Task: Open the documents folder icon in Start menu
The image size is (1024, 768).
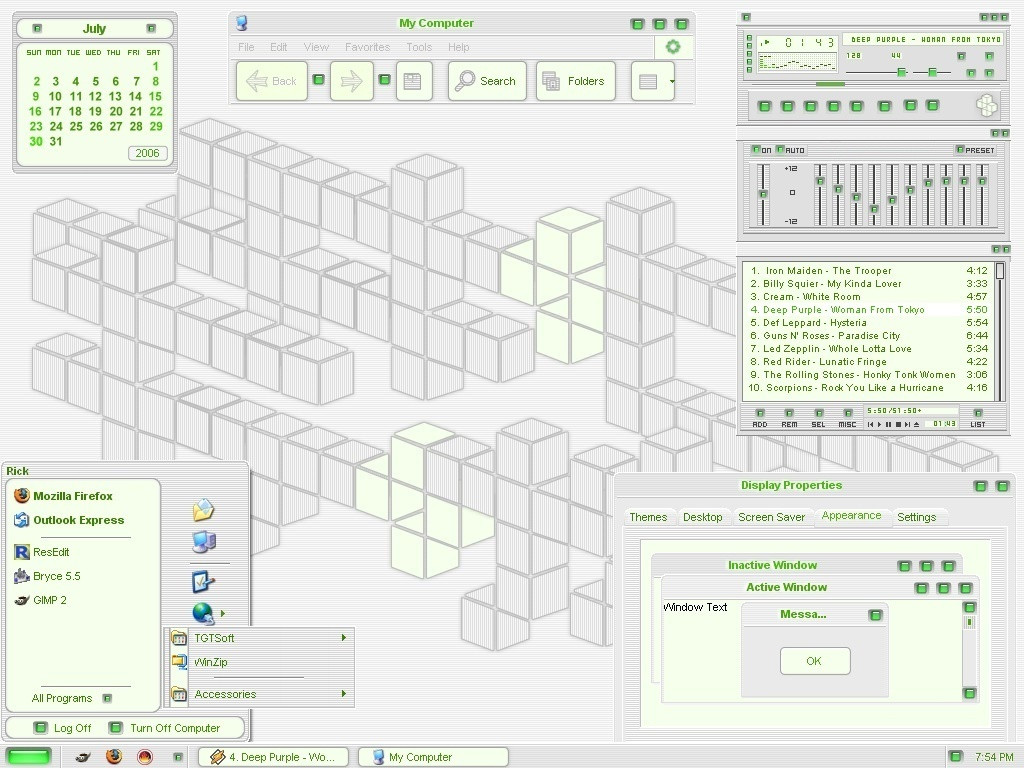Action: click(204, 509)
